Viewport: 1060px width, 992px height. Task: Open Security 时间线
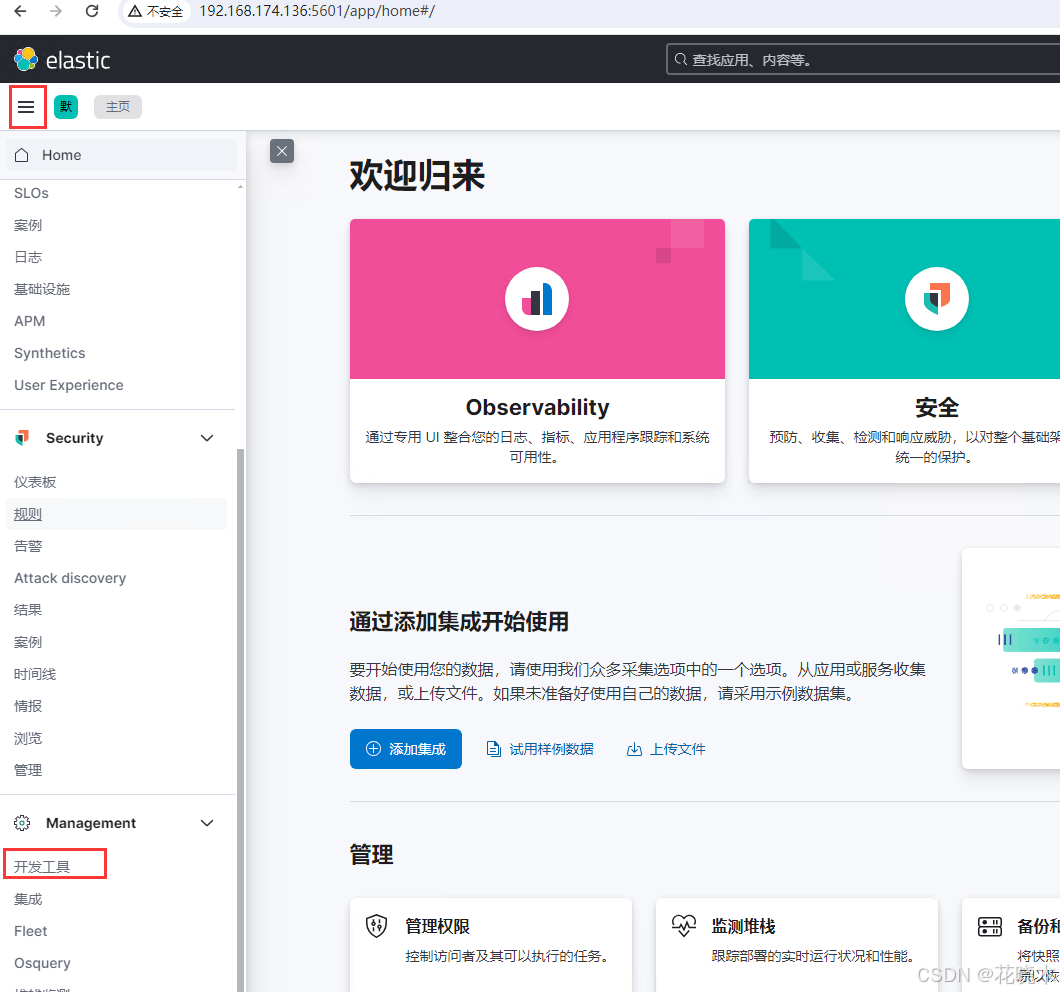coord(35,674)
